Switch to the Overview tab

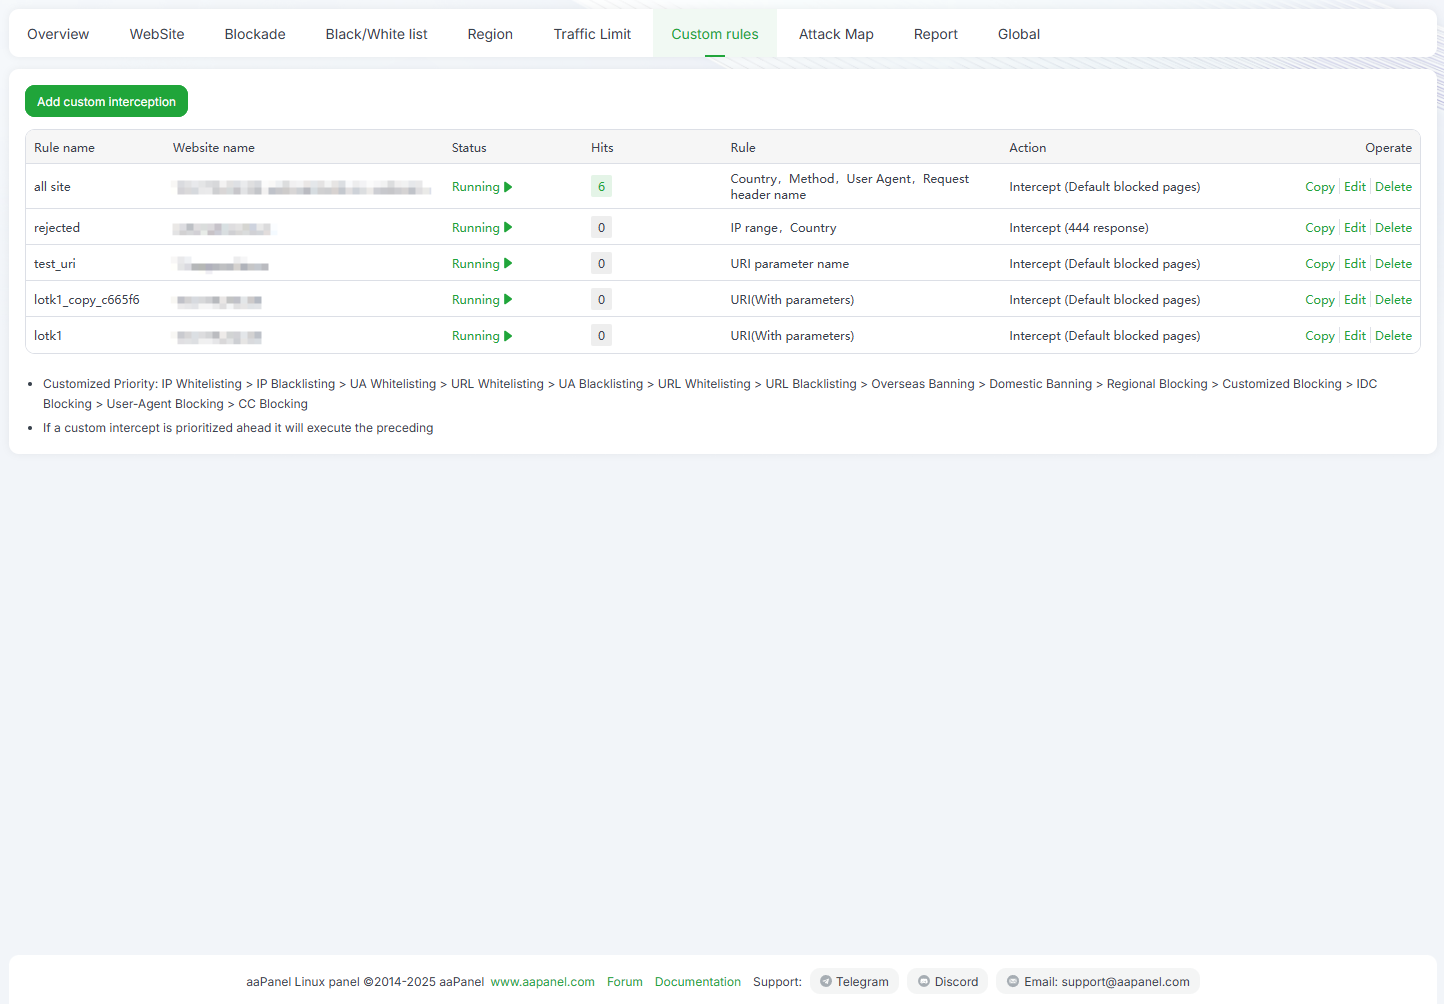pyautogui.click(x=58, y=34)
